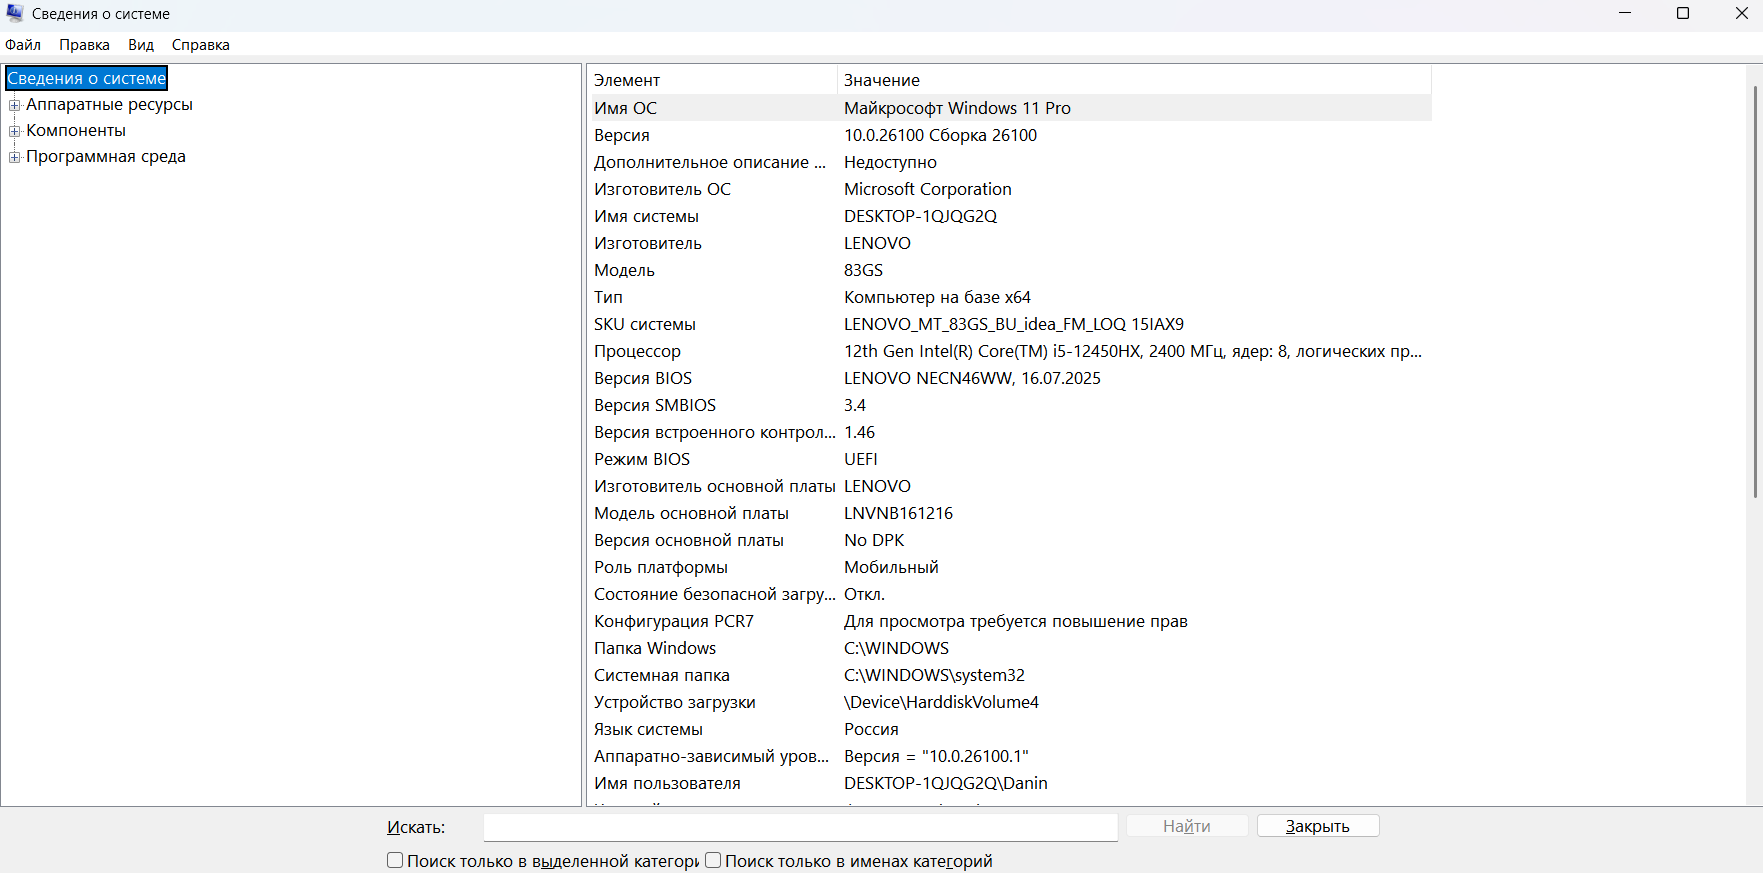Select Компоненты tree item
Image resolution: width=1763 pixels, height=873 pixels.
click(76, 130)
